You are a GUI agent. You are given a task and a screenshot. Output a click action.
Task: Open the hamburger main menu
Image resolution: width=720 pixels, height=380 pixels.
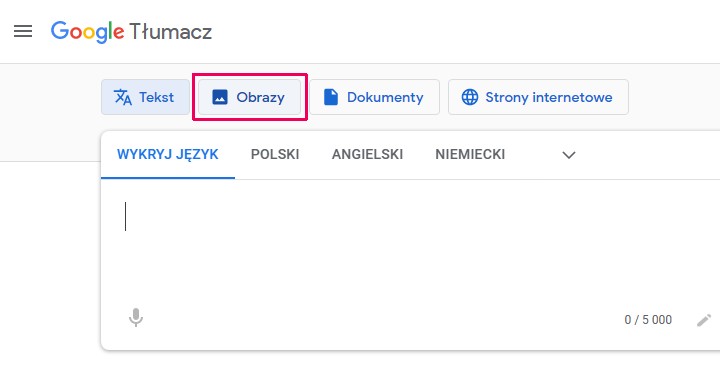coord(23,31)
